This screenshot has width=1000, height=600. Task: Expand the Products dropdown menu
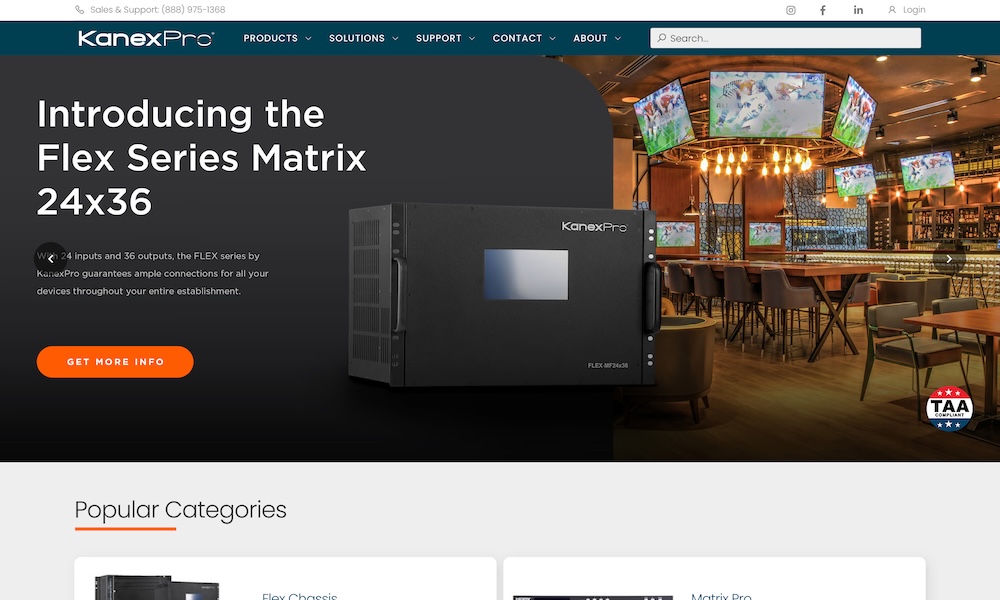pyautogui.click(x=277, y=38)
